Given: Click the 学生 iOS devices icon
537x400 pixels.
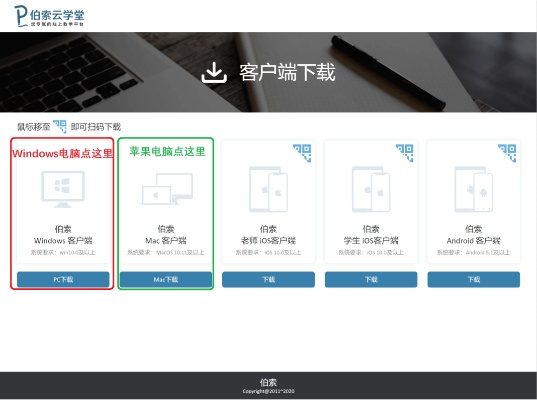Looking at the screenshot, I should 371,189.
